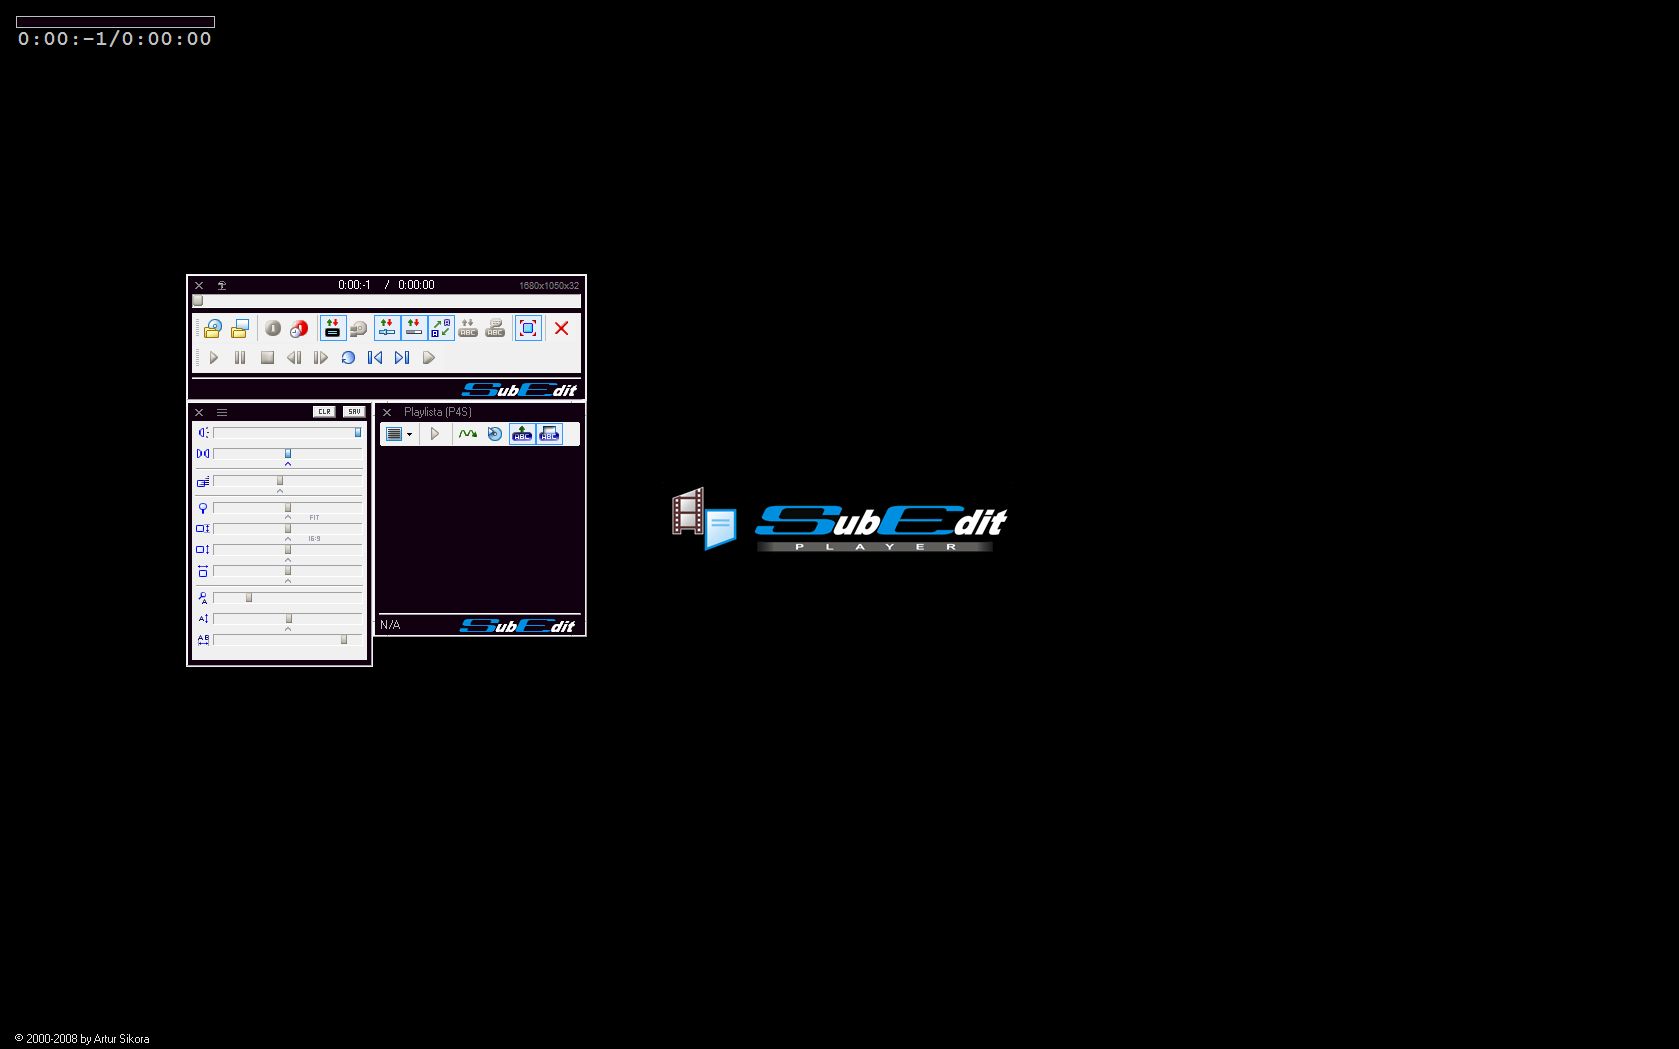The height and width of the screenshot is (1049, 1679).
Task: Click the copyright Artur Sikora text
Action: tap(82, 1039)
